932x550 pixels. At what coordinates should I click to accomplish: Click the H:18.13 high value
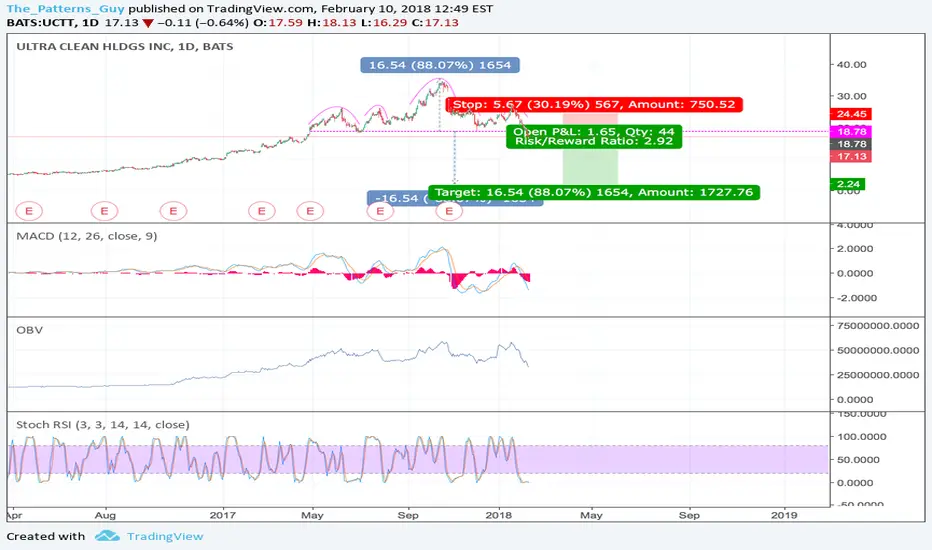(331, 23)
